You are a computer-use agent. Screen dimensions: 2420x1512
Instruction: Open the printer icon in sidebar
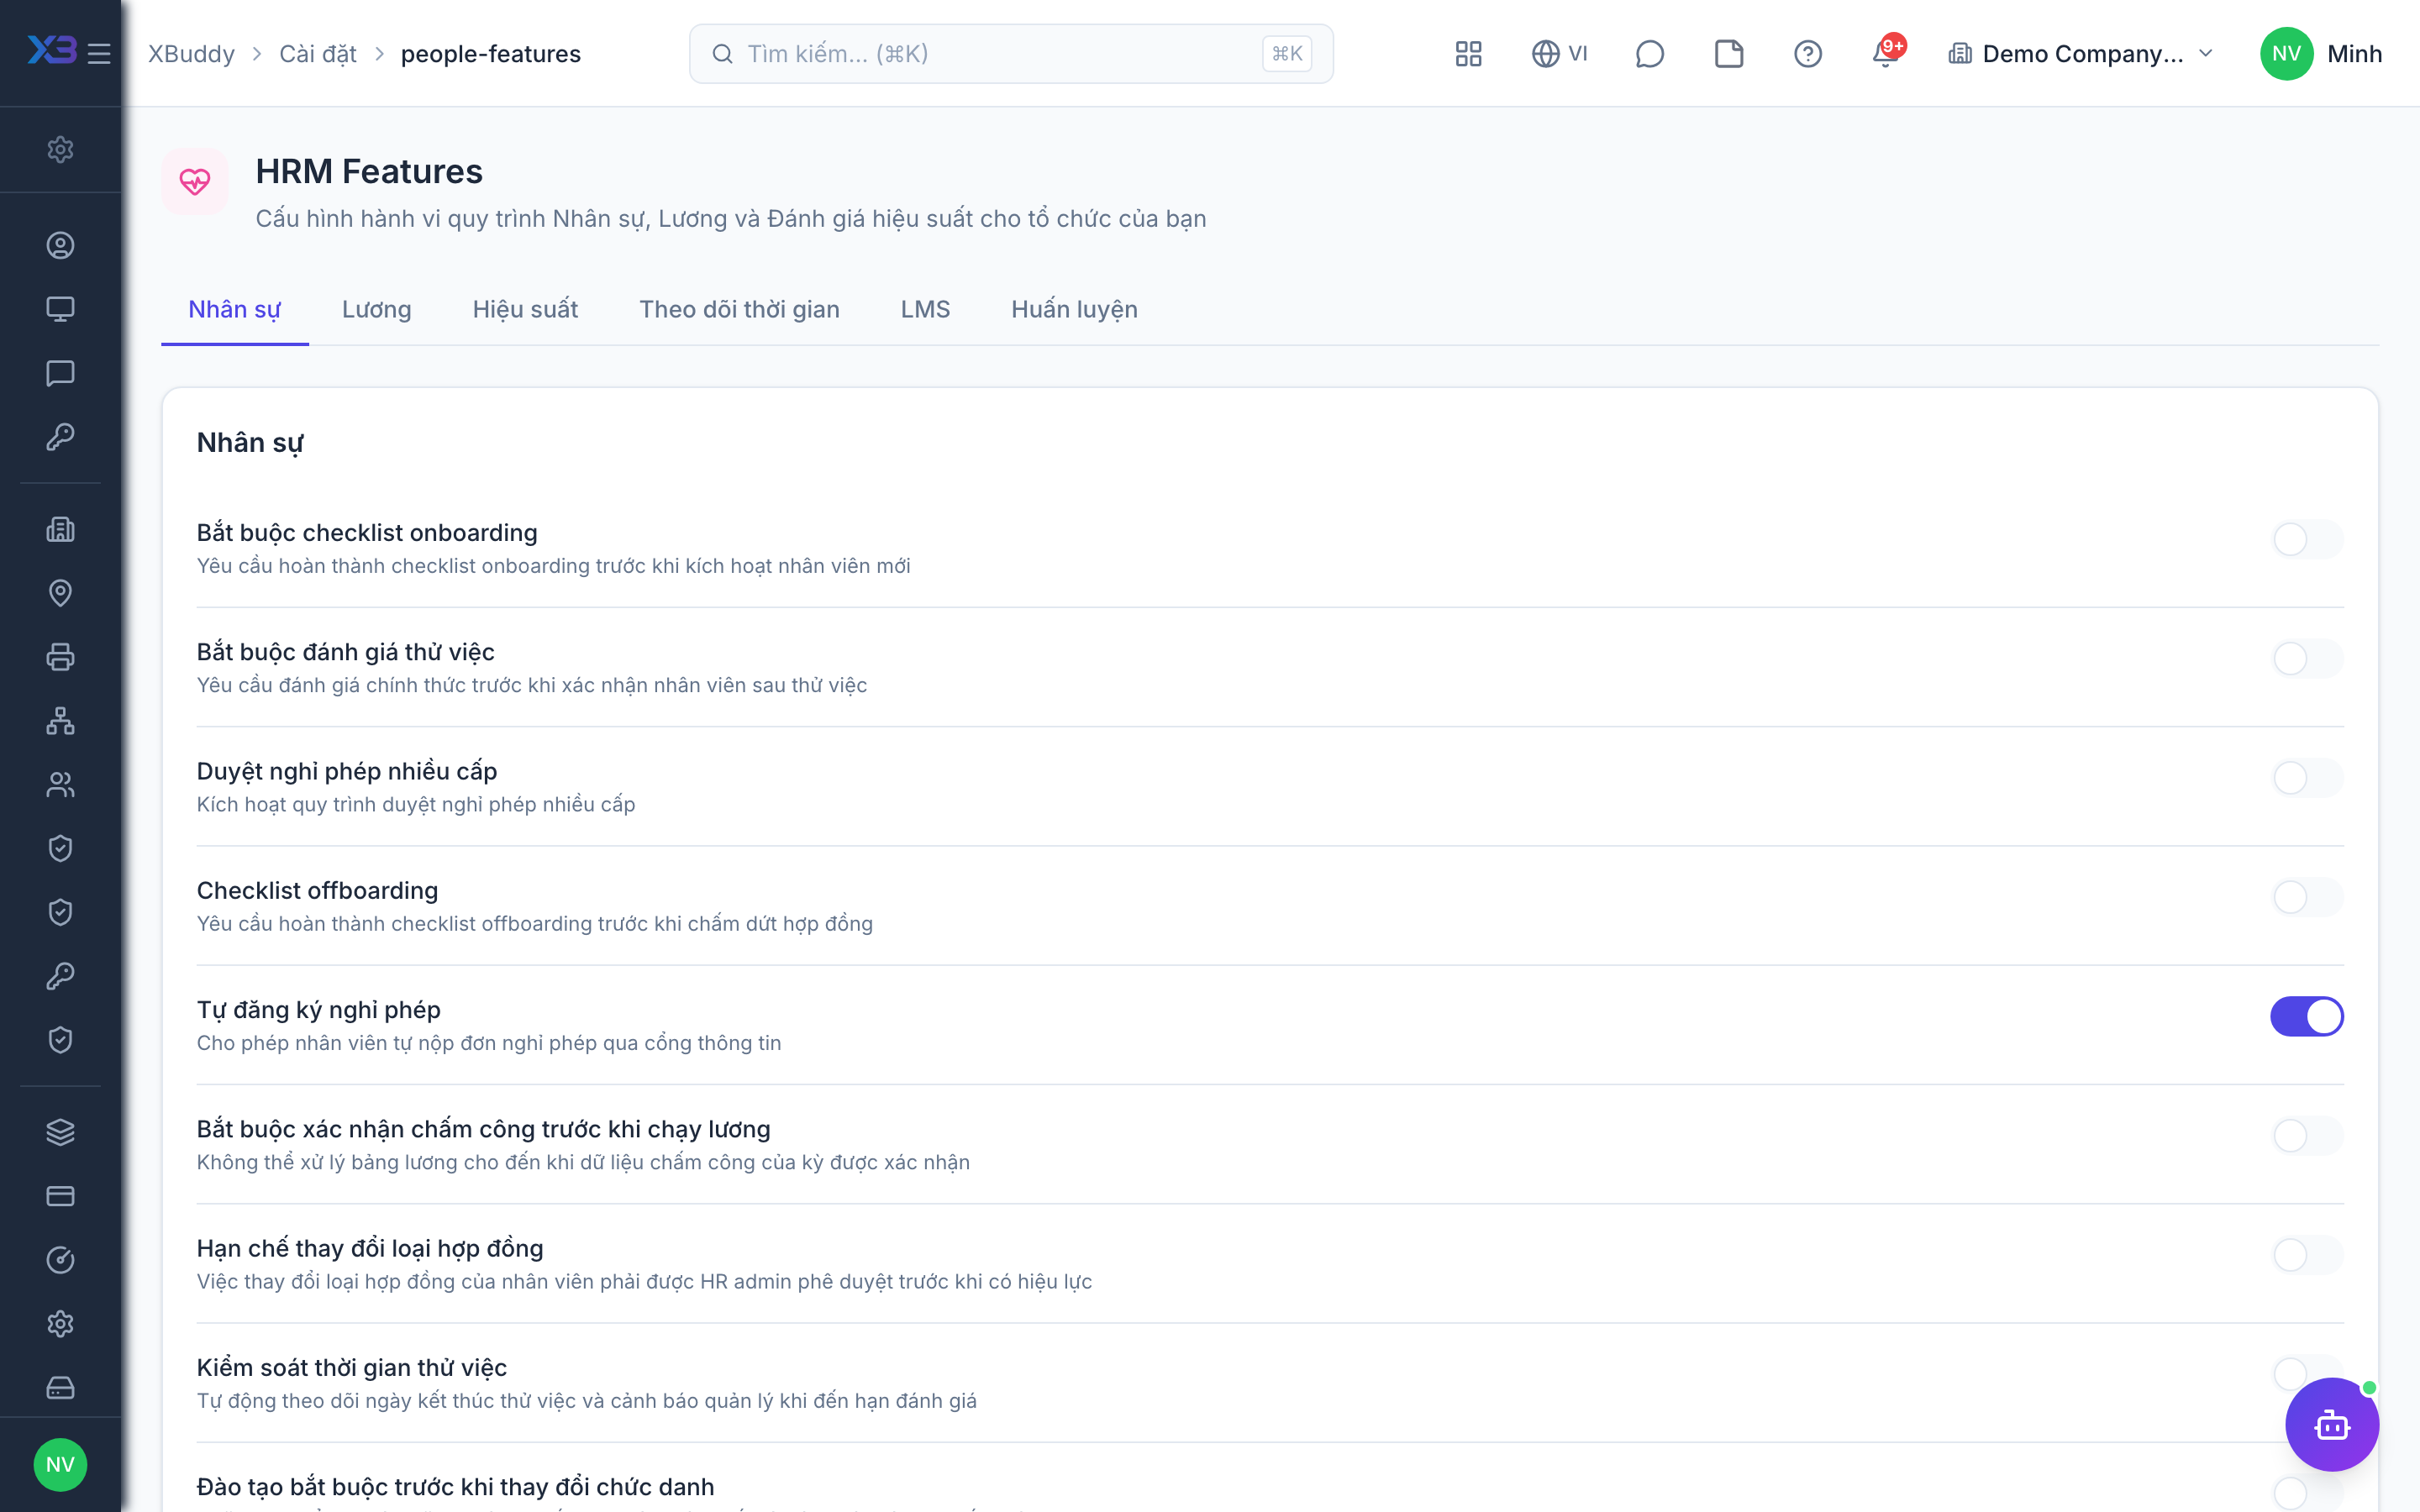pos(60,657)
